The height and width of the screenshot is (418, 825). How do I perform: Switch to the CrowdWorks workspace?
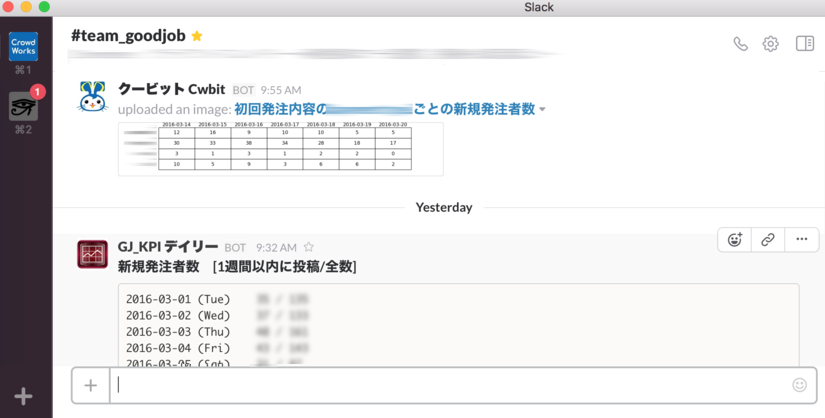pos(23,46)
